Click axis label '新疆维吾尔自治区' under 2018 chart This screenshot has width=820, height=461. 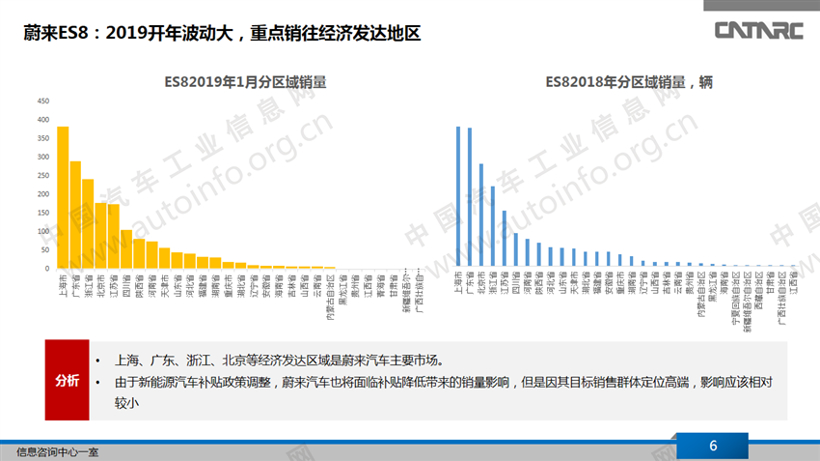[x=747, y=302]
